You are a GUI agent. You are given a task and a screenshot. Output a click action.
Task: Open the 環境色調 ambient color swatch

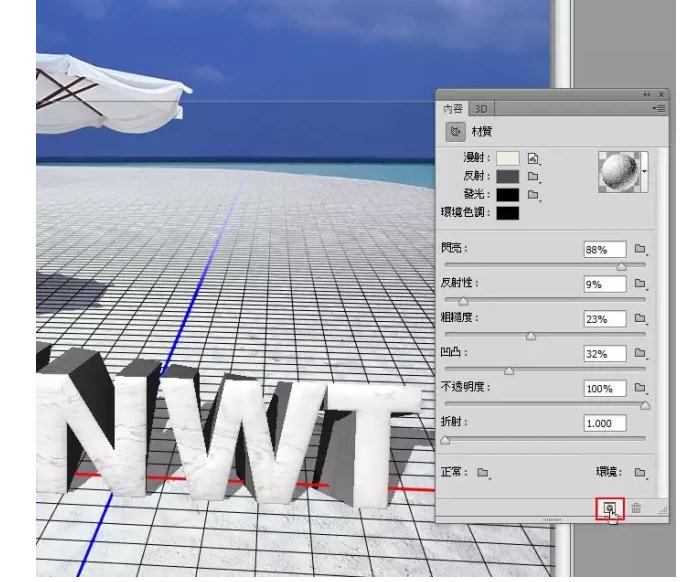point(508,213)
